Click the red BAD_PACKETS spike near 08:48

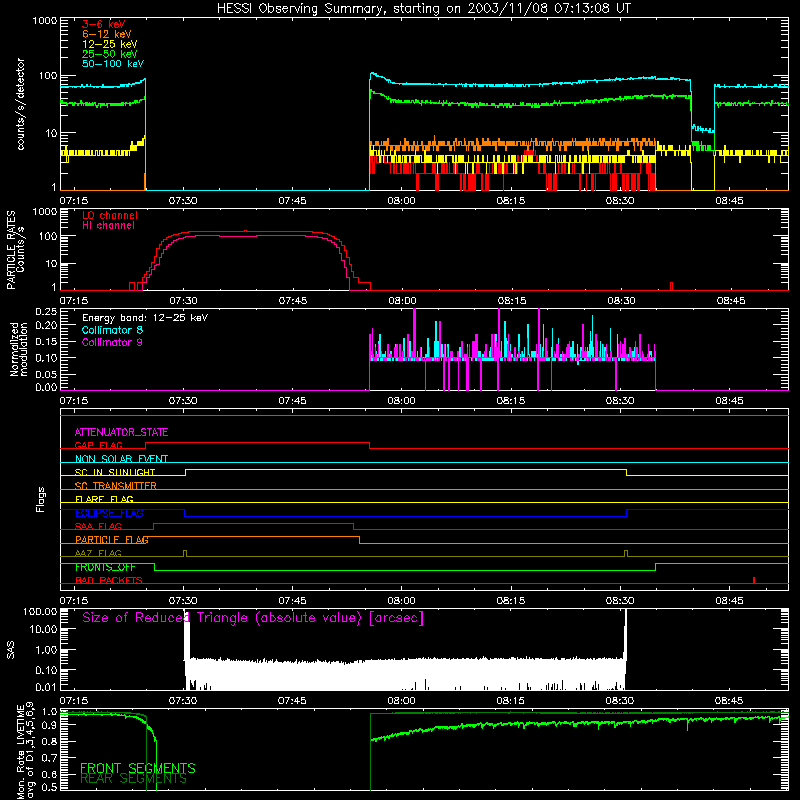[754, 580]
